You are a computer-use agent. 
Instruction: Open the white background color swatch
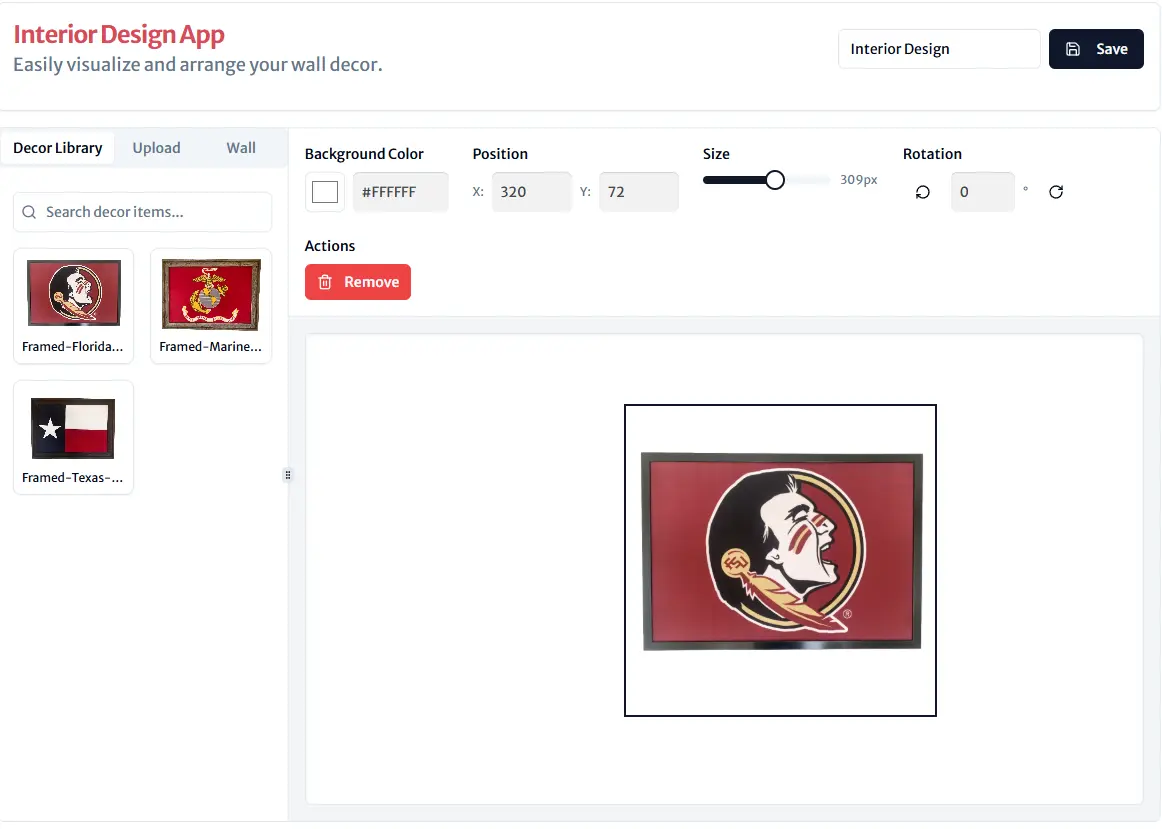coord(325,192)
